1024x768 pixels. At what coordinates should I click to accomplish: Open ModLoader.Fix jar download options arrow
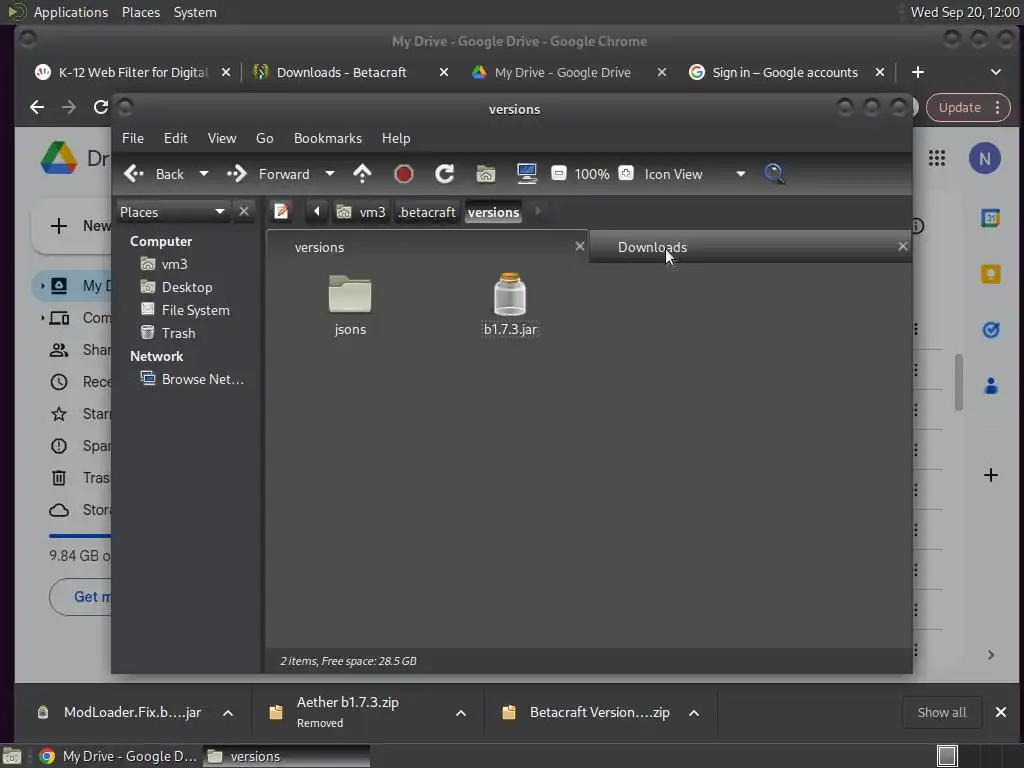coord(228,713)
